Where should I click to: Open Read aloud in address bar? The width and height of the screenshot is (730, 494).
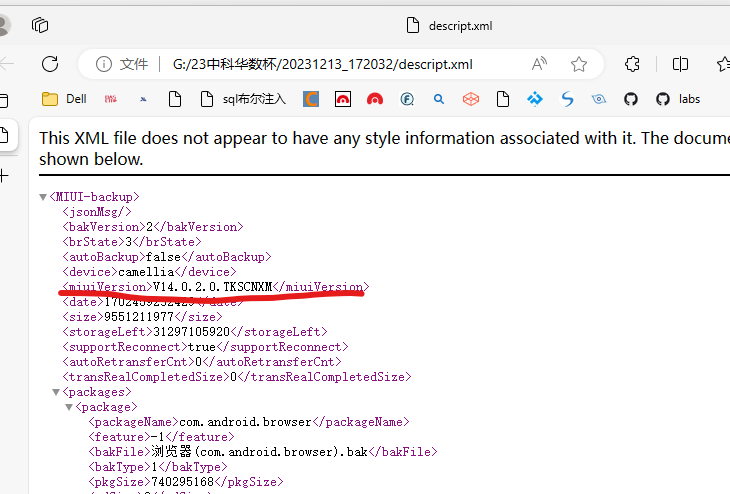(x=539, y=64)
